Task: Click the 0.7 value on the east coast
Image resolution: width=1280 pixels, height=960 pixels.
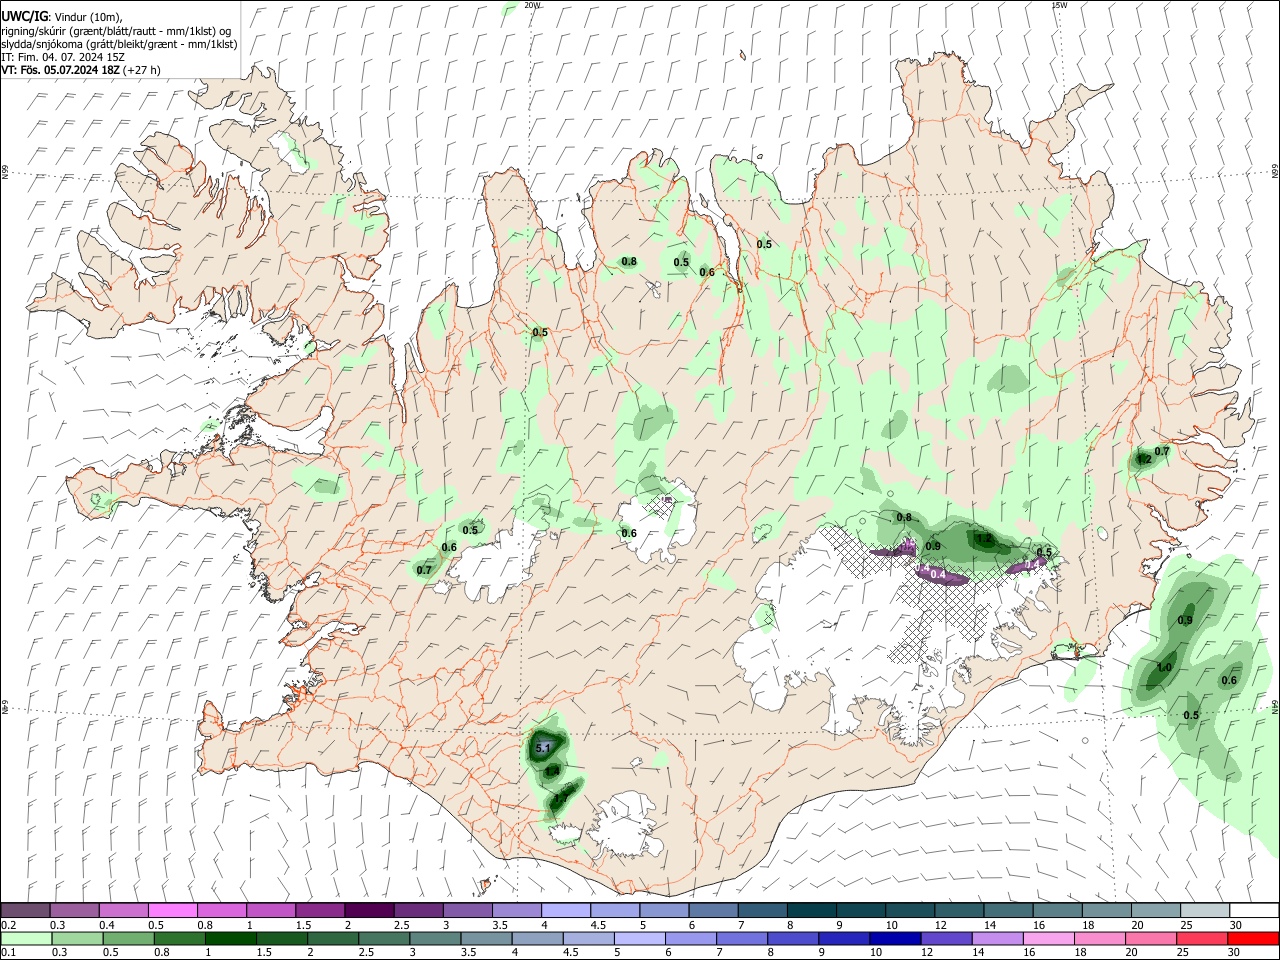Action: [1162, 451]
